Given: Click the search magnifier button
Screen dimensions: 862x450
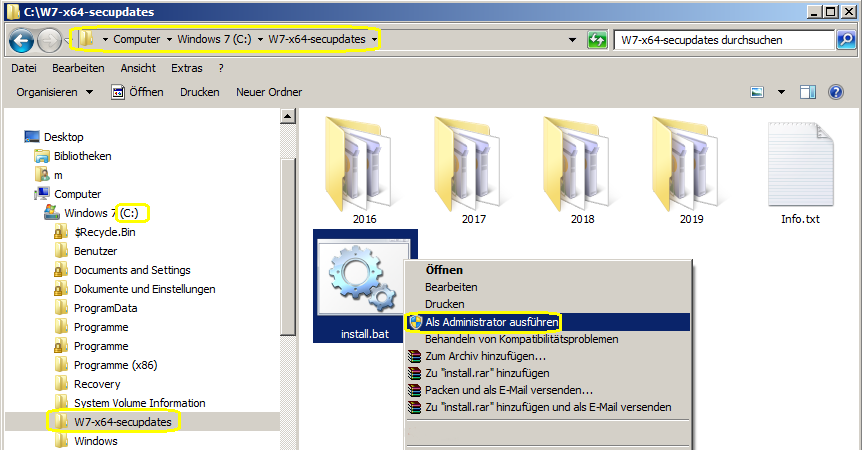Looking at the screenshot, I should pyautogui.click(x=846, y=40).
